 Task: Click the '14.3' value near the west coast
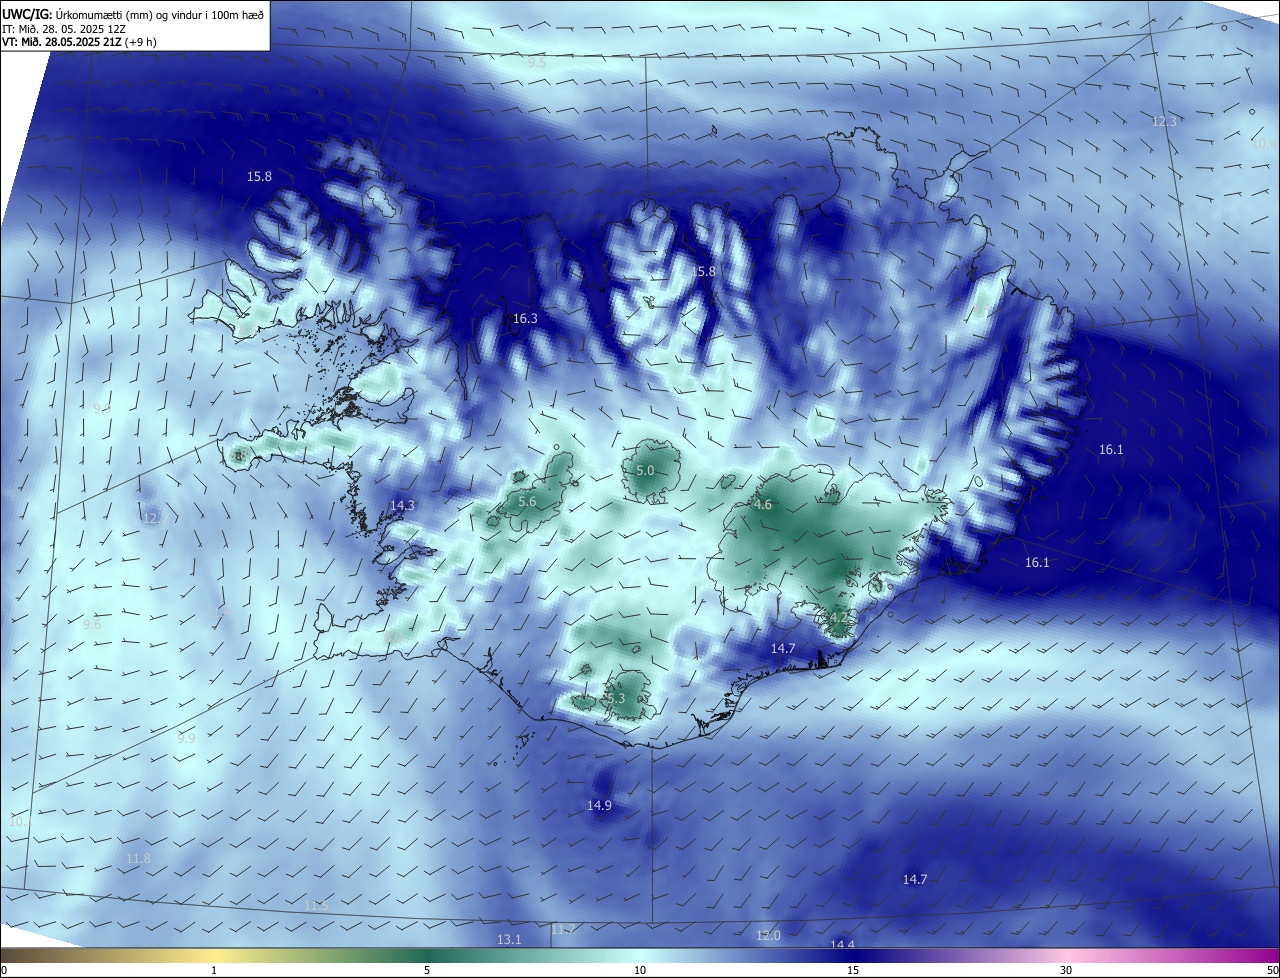pos(402,506)
